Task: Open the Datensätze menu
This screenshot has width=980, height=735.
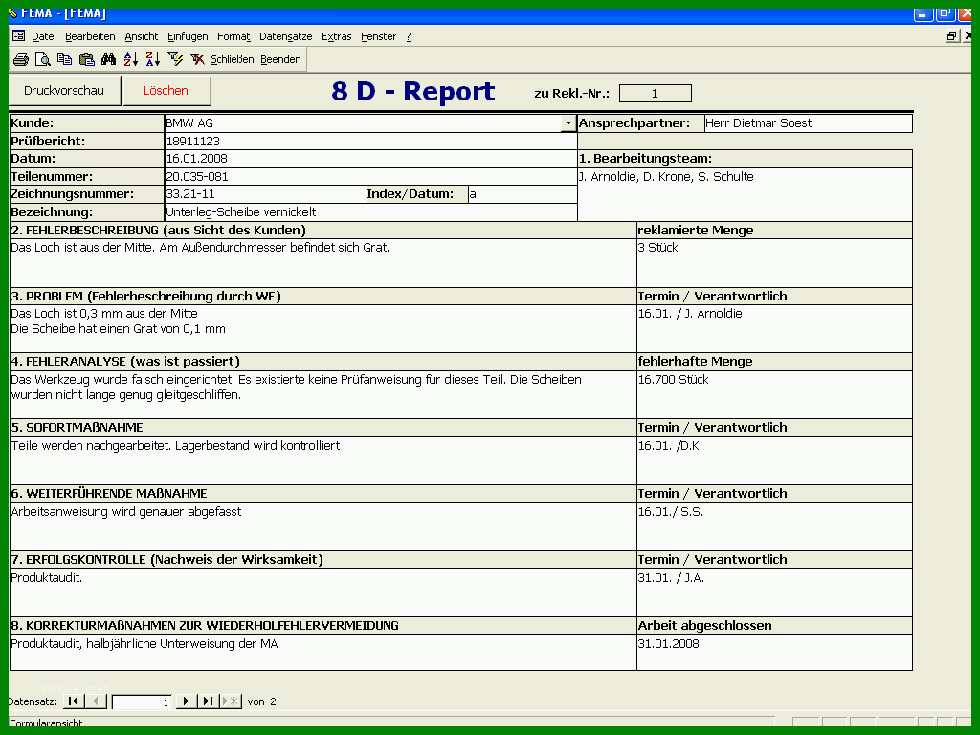Action: tap(286, 36)
